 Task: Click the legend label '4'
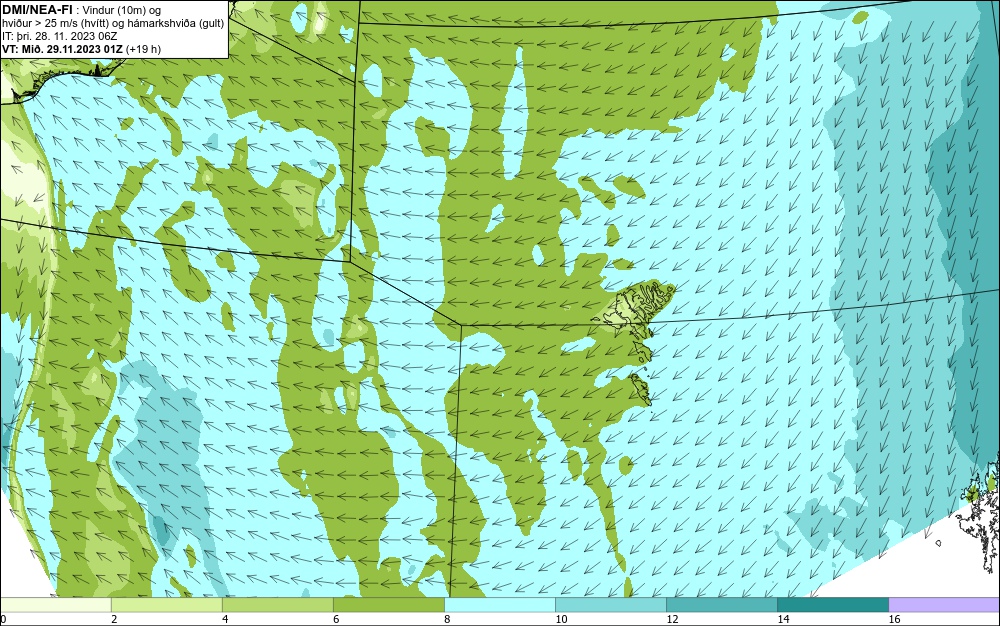point(225,619)
